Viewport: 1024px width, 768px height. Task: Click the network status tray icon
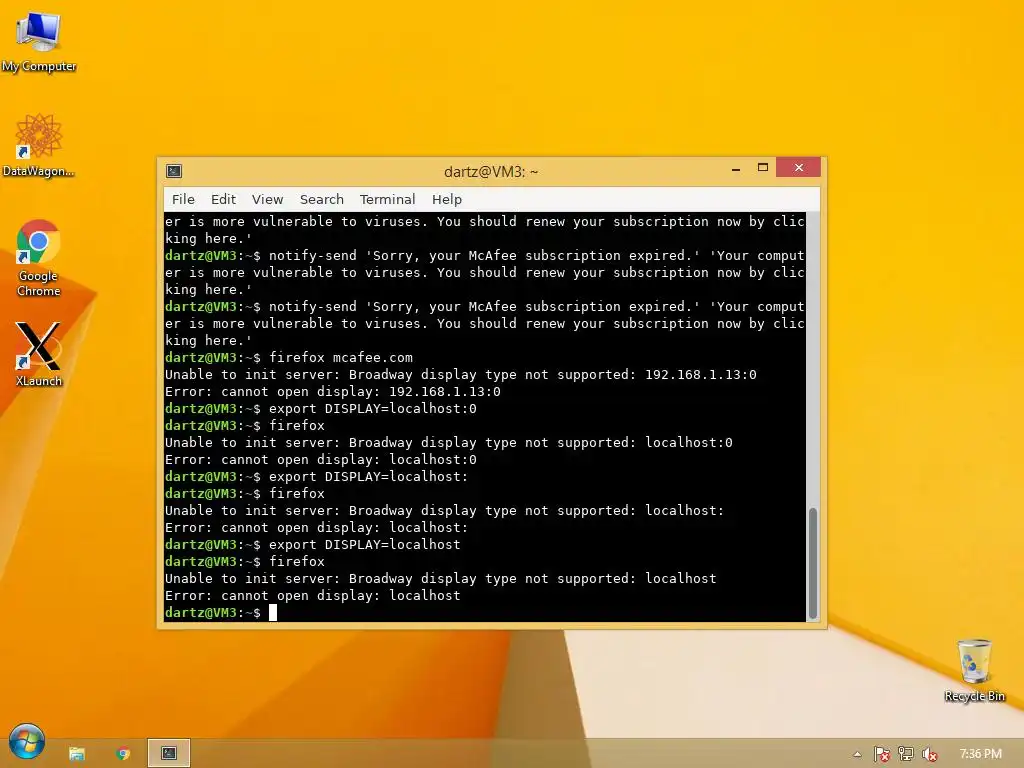point(906,754)
